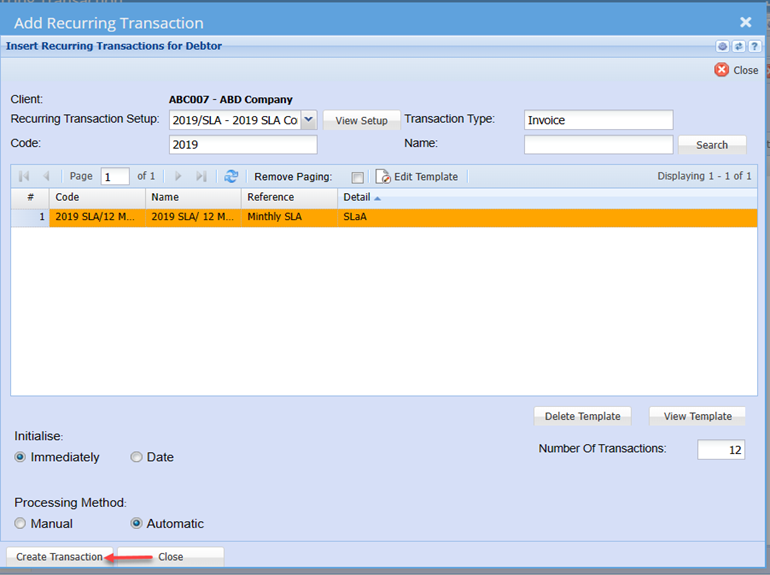The height and width of the screenshot is (575, 770).
Task: Click the Number Of Transactions field
Action: [x=721, y=450]
